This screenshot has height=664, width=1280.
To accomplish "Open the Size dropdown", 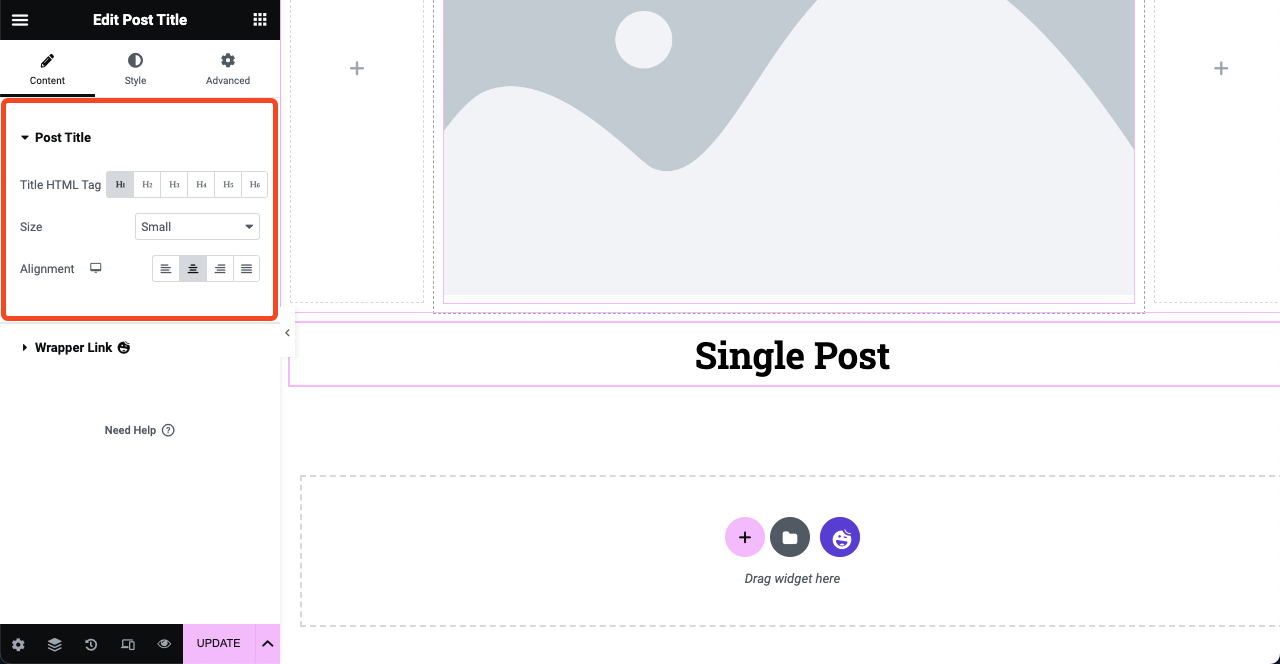I will (197, 227).
